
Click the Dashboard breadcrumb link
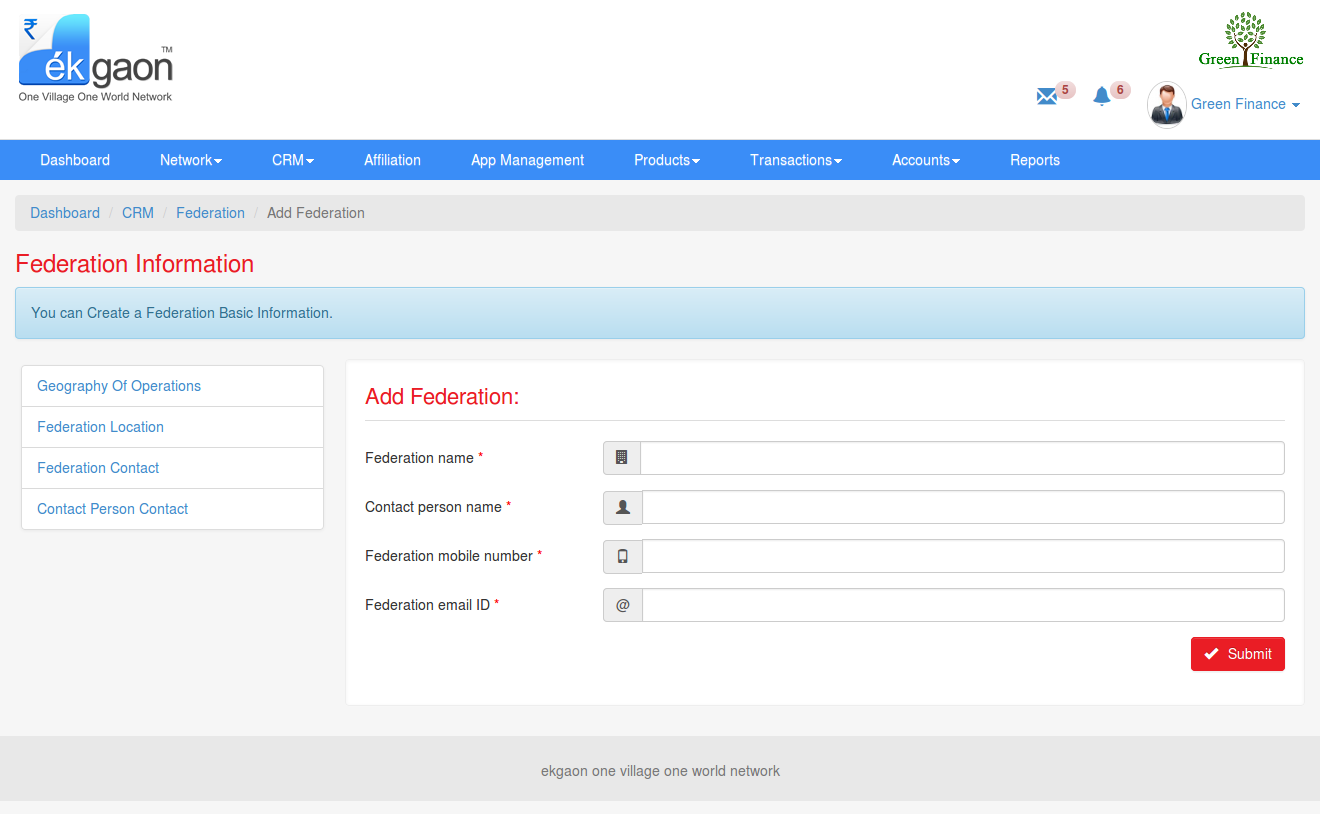click(x=65, y=213)
